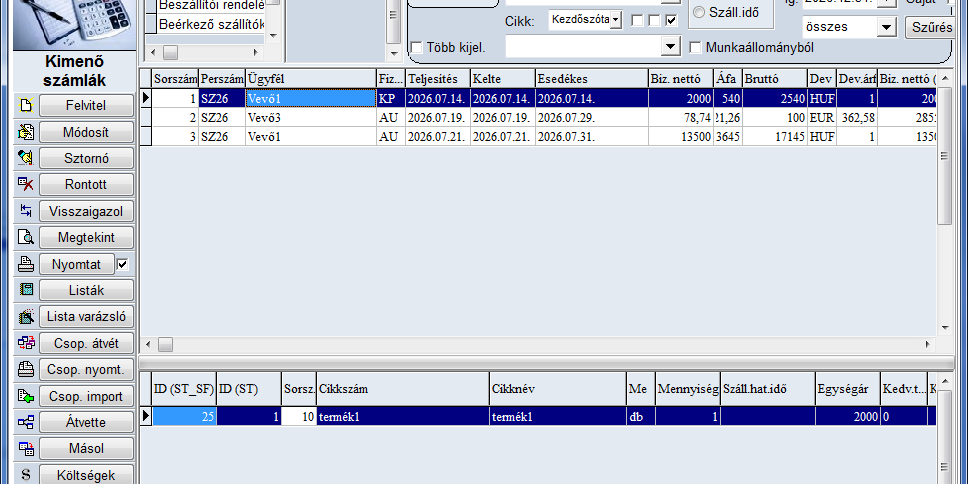
Task: Click the Cikknév column header in the lower grid
Action: point(557,389)
